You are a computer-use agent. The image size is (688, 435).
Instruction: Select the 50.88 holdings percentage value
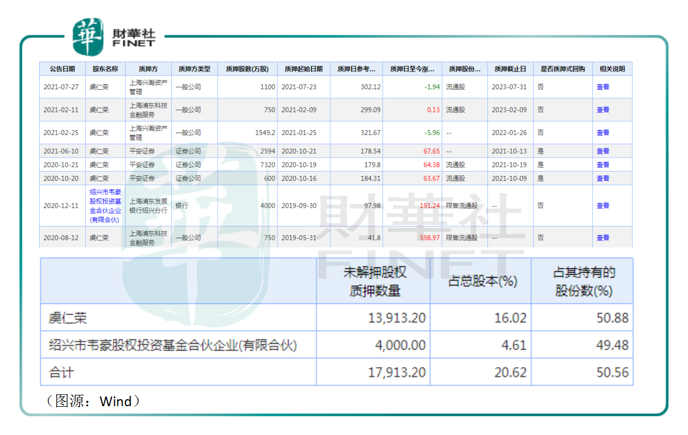point(613,318)
